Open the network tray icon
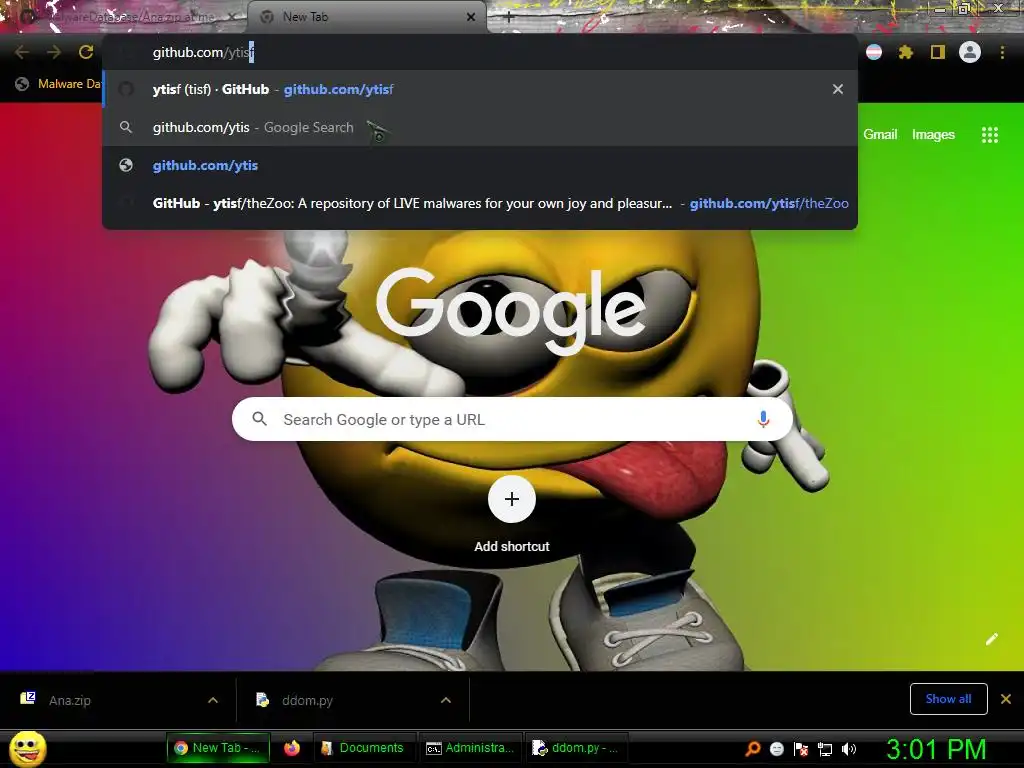The height and width of the screenshot is (768, 1024). 825,749
